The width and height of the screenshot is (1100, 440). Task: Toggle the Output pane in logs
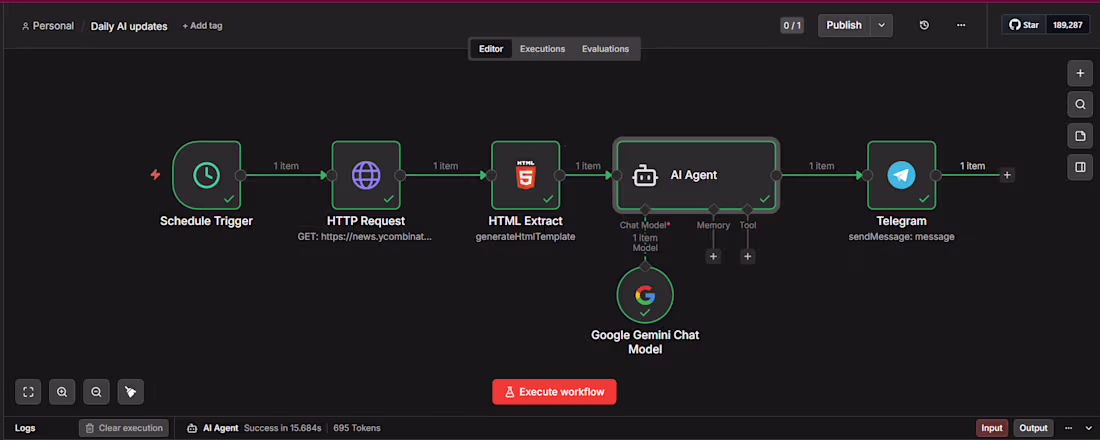pyautogui.click(x=1033, y=427)
